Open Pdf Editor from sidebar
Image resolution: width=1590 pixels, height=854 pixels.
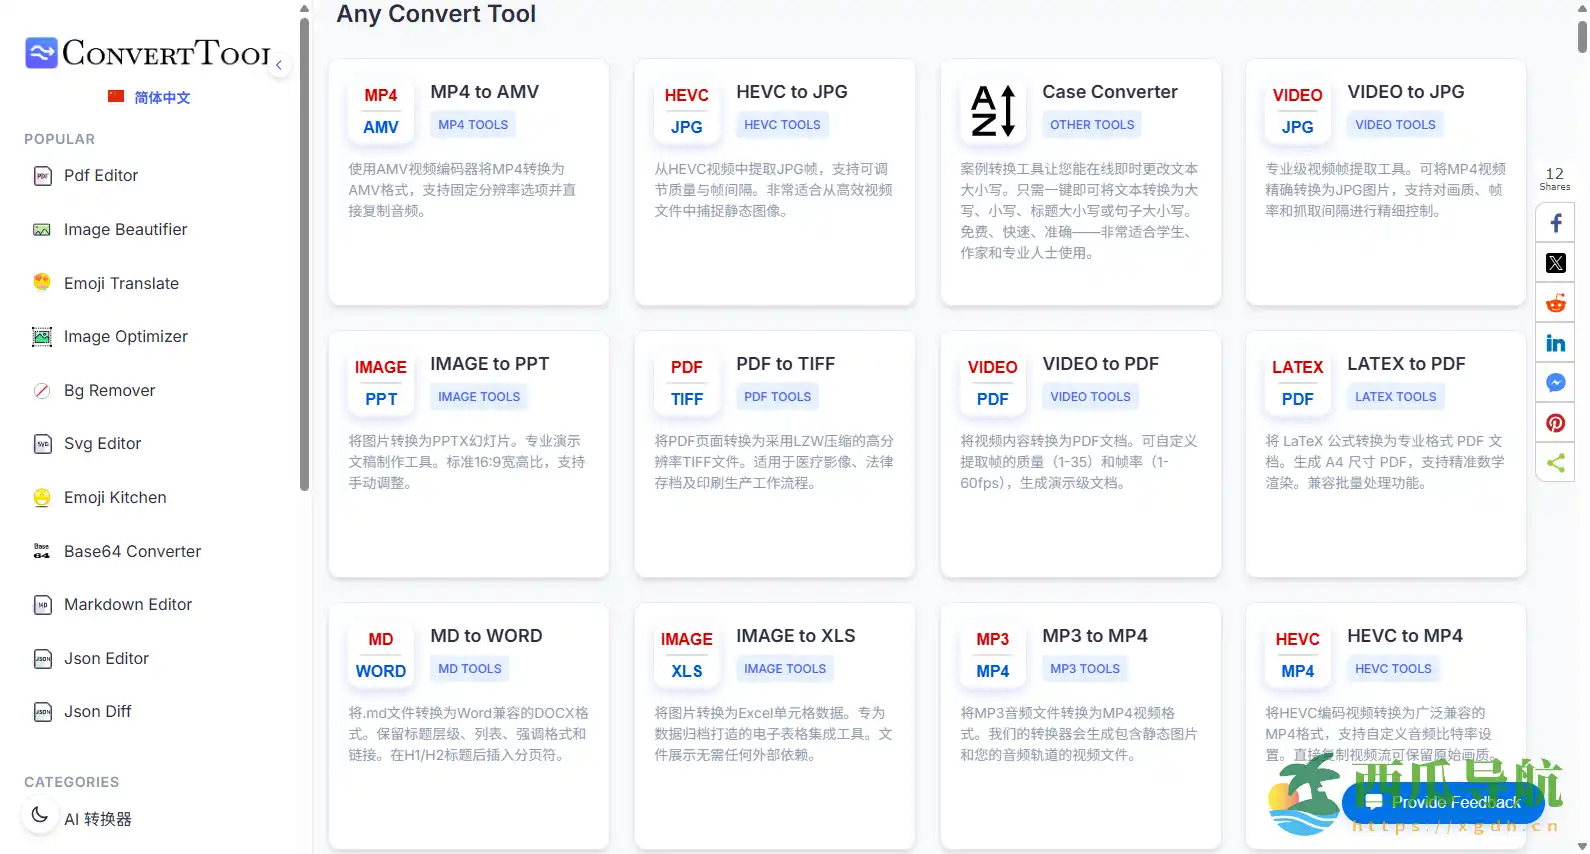click(100, 176)
